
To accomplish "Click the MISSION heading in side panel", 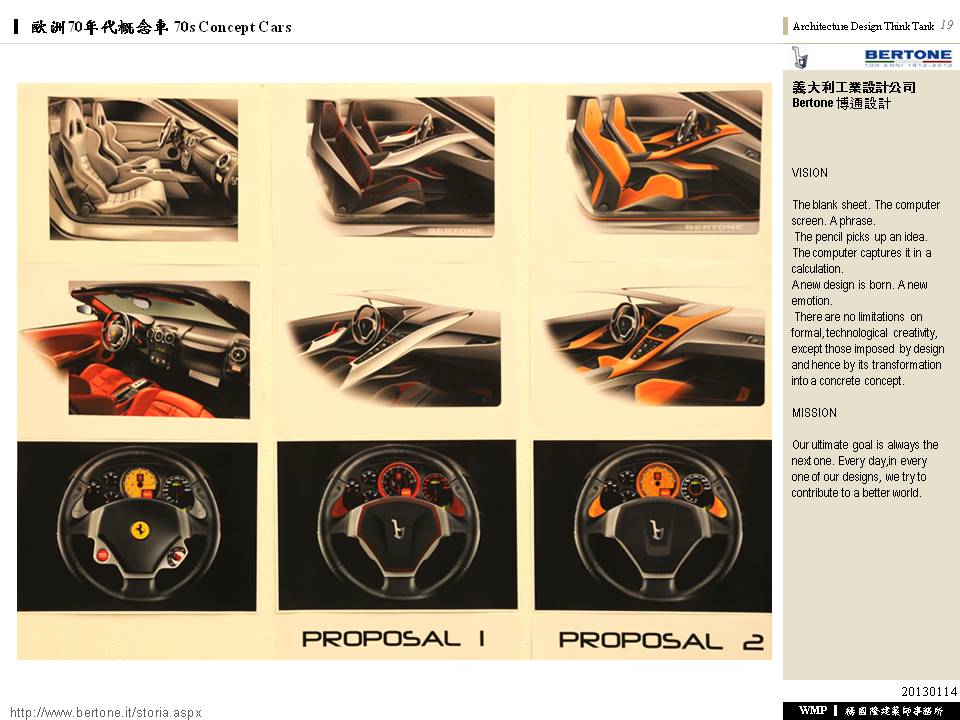I will click(814, 413).
